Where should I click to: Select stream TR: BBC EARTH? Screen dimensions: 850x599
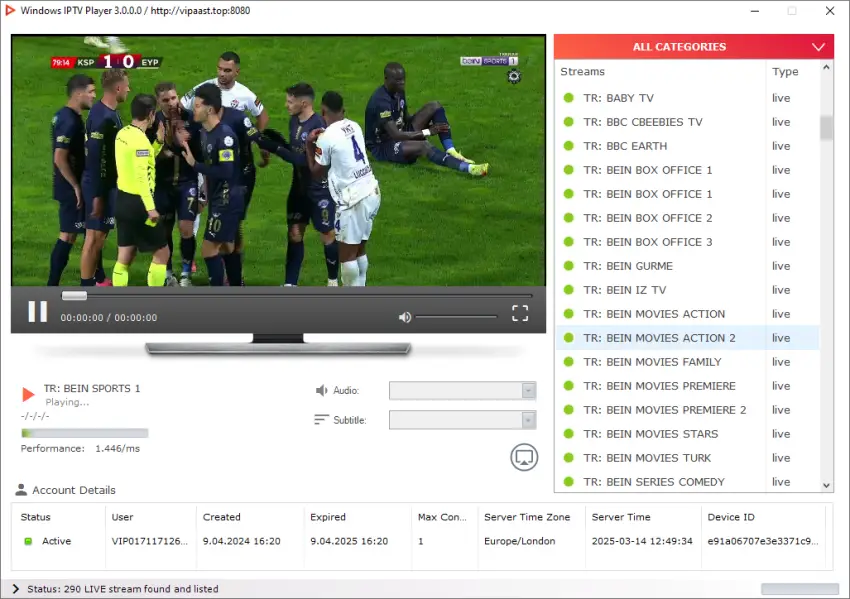(687, 146)
